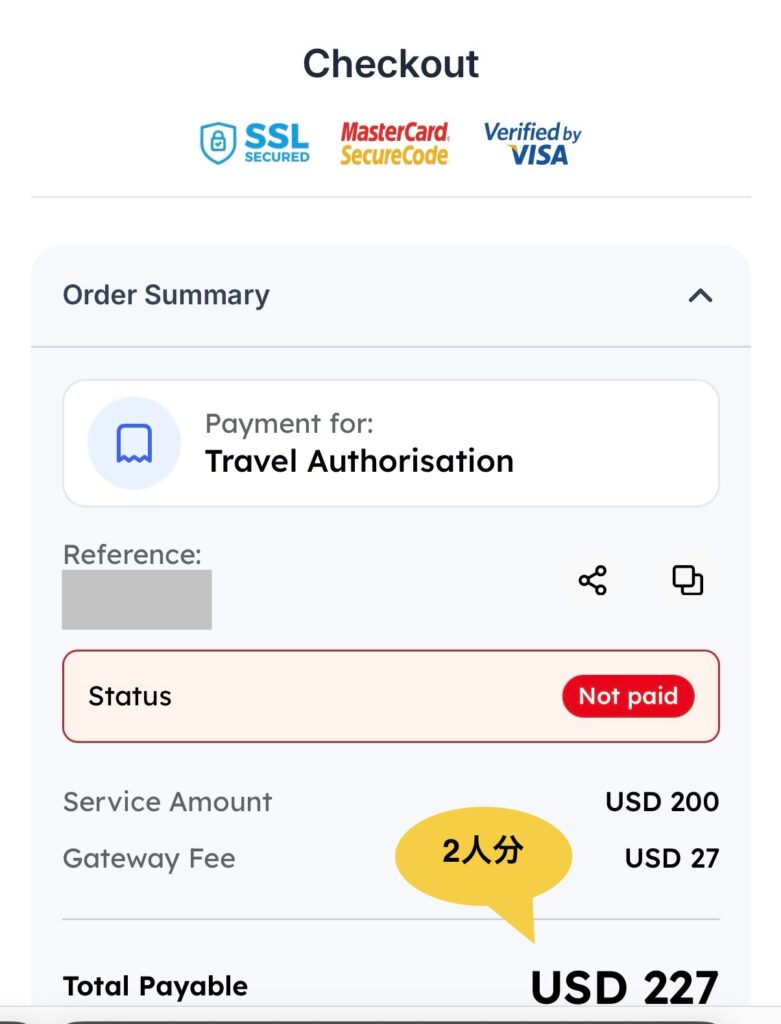Click the yellow 2人分 speech bubble

click(483, 853)
